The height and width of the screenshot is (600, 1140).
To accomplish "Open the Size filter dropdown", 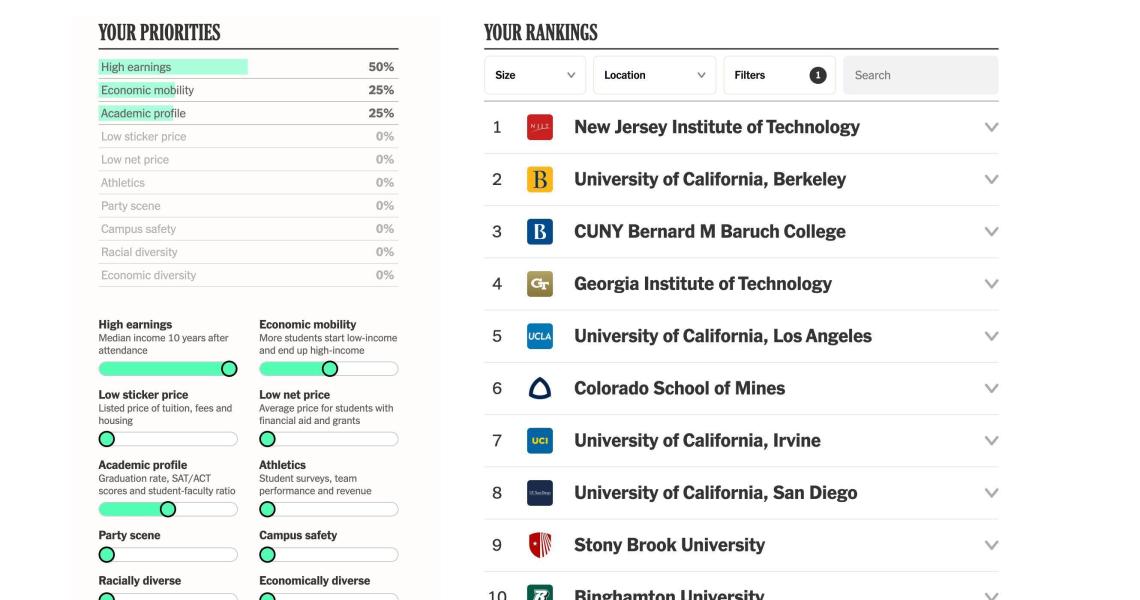I will [535, 75].
